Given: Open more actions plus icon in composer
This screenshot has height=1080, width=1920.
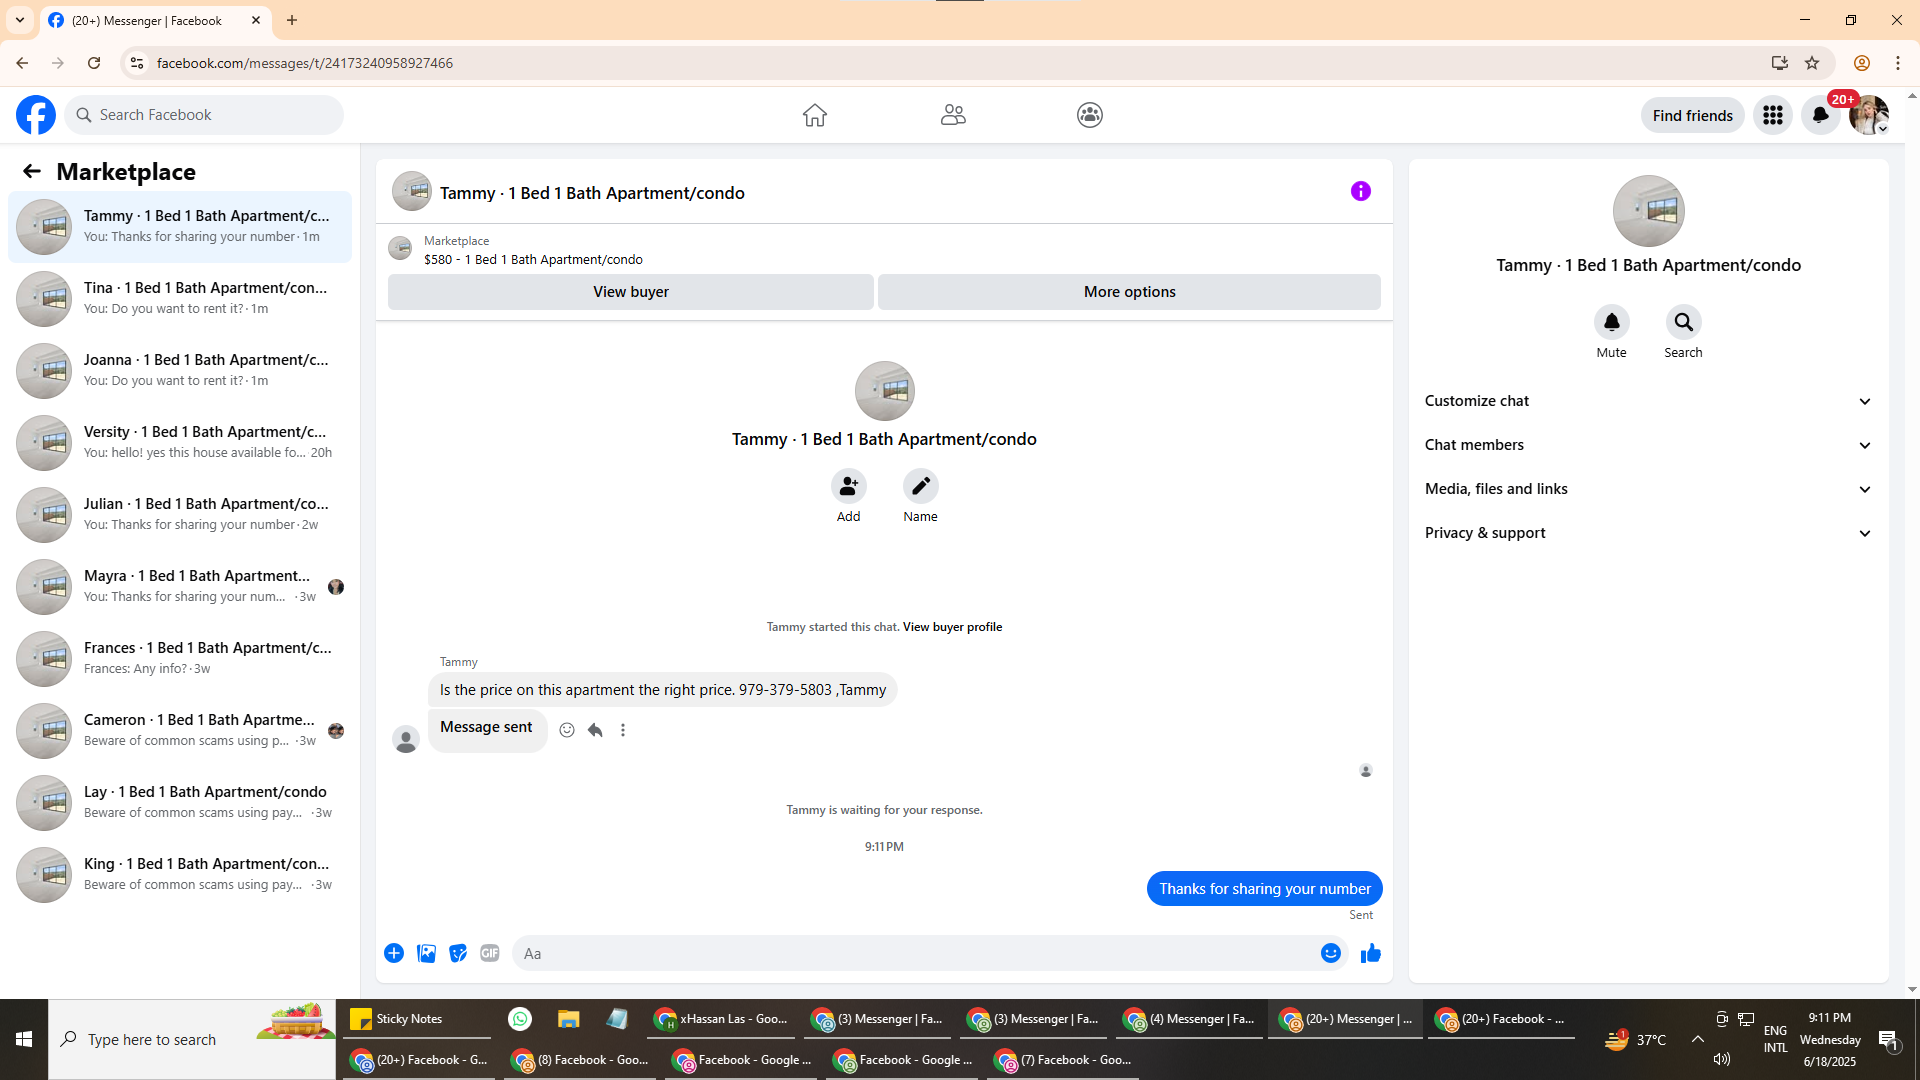Looking at the screenshot, I should 394,953.
